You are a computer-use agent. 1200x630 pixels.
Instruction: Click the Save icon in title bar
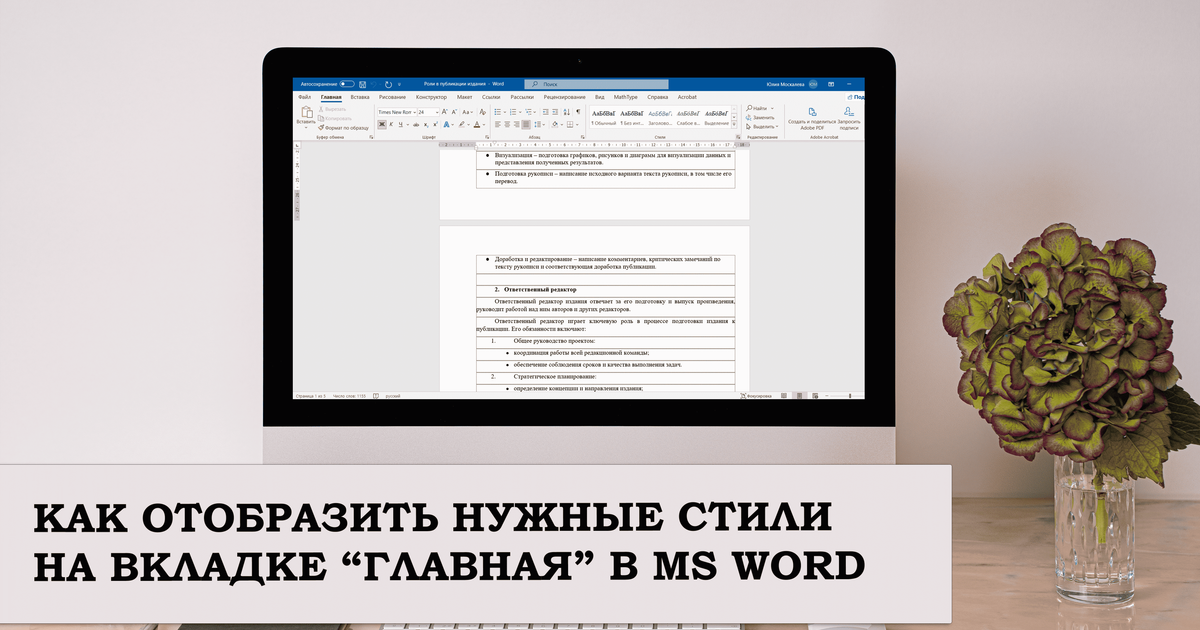click(x=363, y=84)
